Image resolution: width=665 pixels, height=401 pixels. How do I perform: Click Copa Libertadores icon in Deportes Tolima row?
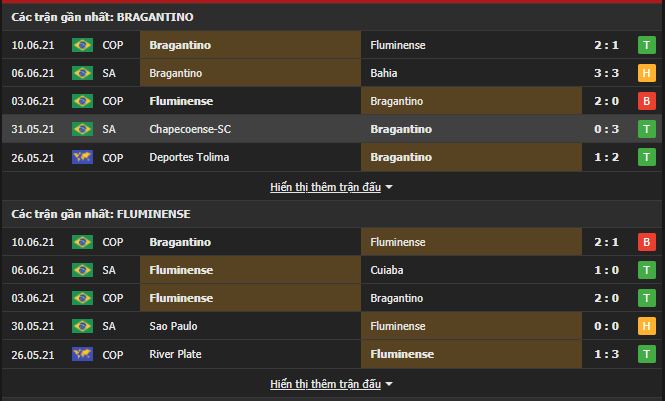82,157
